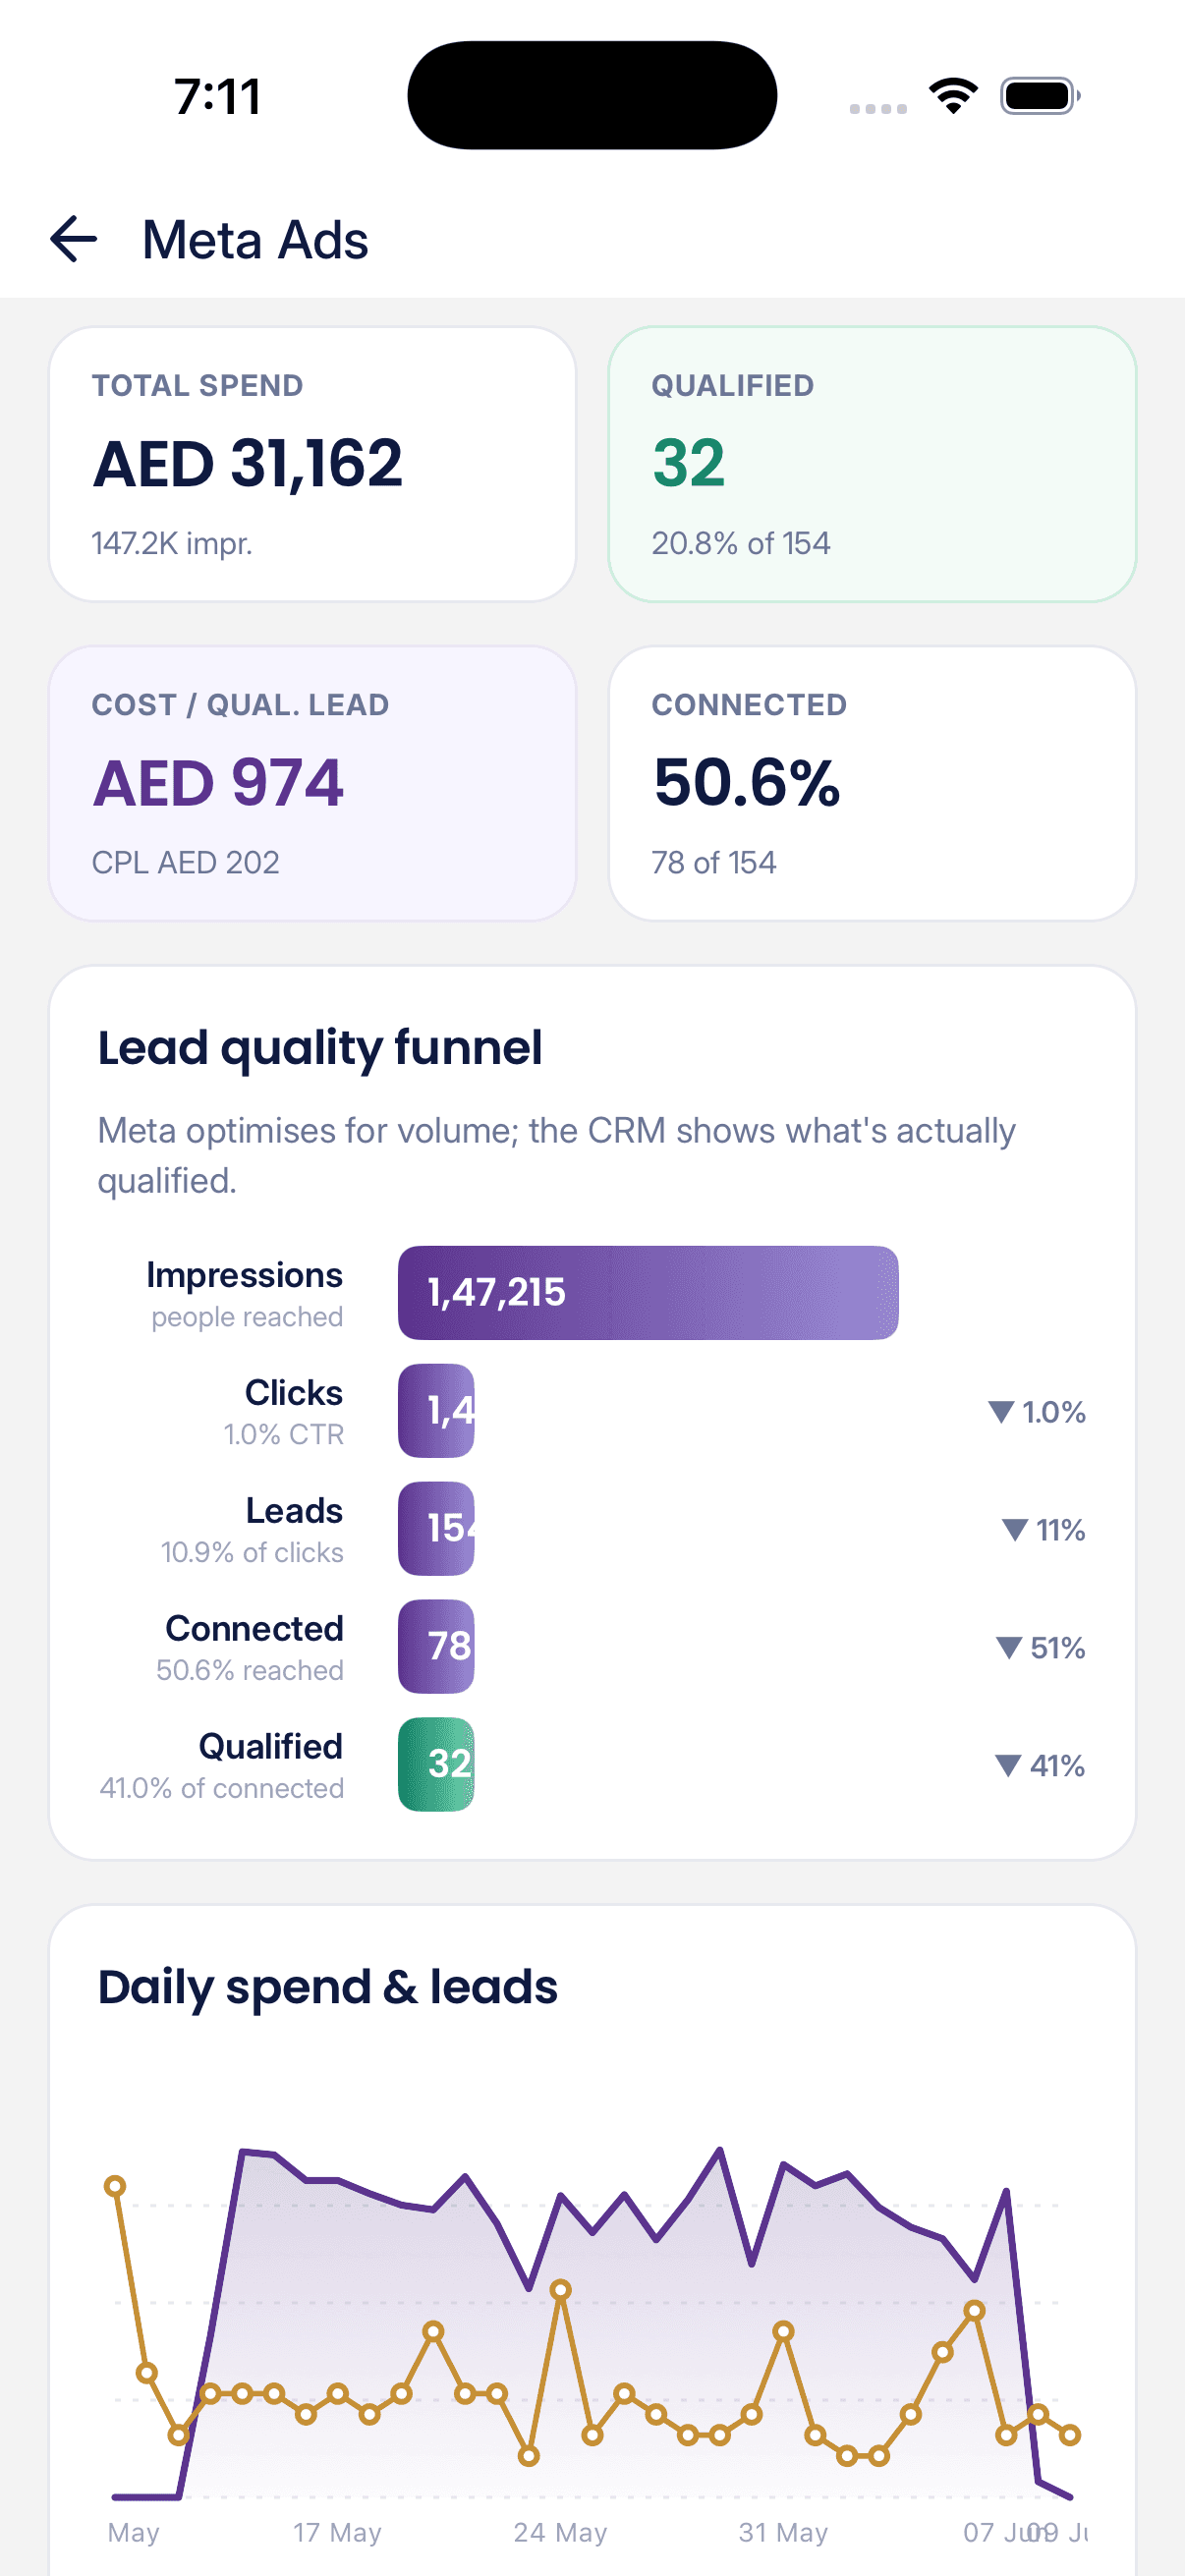This screenshot has height=2576, width=1185.
Task: Tap the drop-off triangle beside 11%
Action: (1014, 1530)
